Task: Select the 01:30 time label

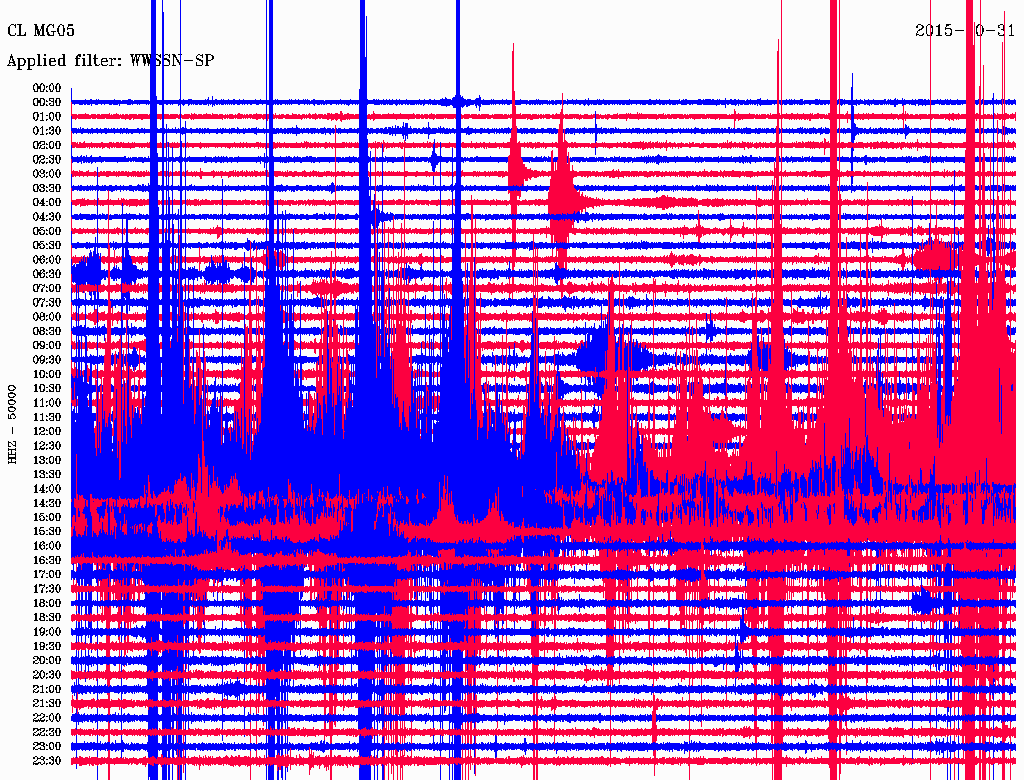Action: tap(47, 131)
